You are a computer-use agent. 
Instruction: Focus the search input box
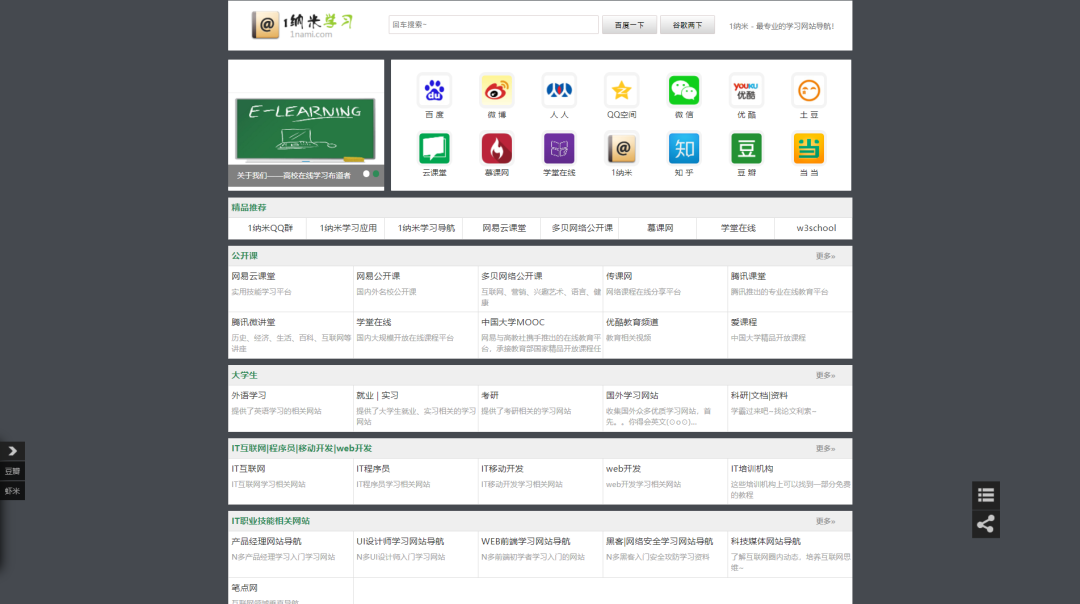[493, 25]
